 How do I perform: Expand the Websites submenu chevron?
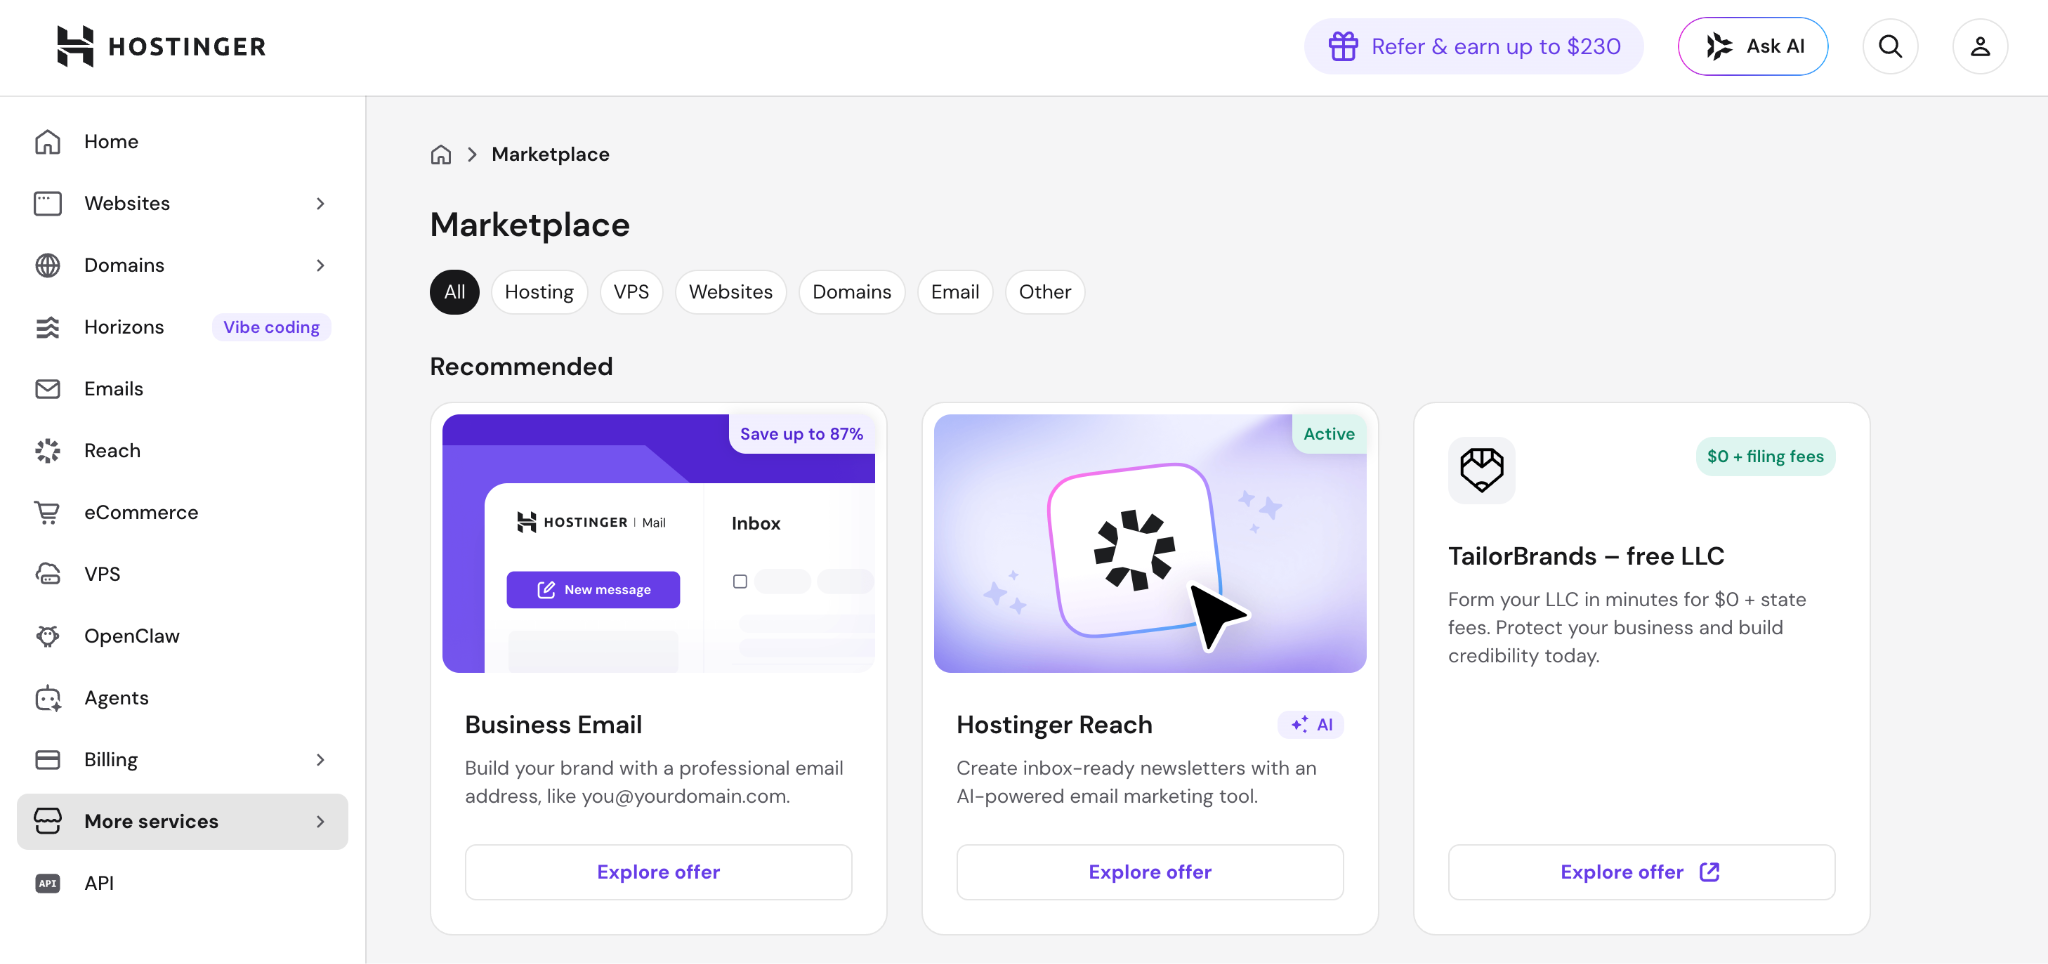320,204
